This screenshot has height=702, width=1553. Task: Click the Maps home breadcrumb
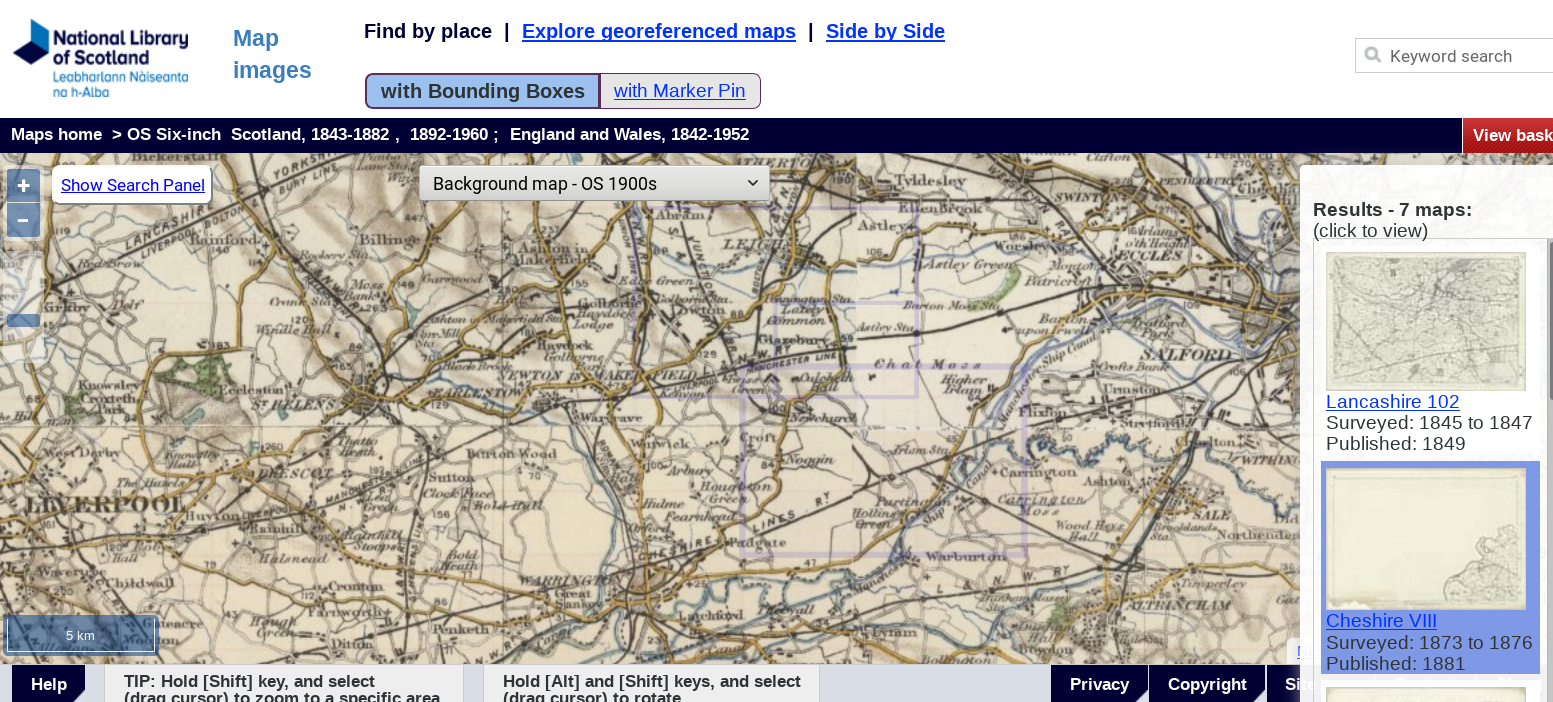click(56, 134)
